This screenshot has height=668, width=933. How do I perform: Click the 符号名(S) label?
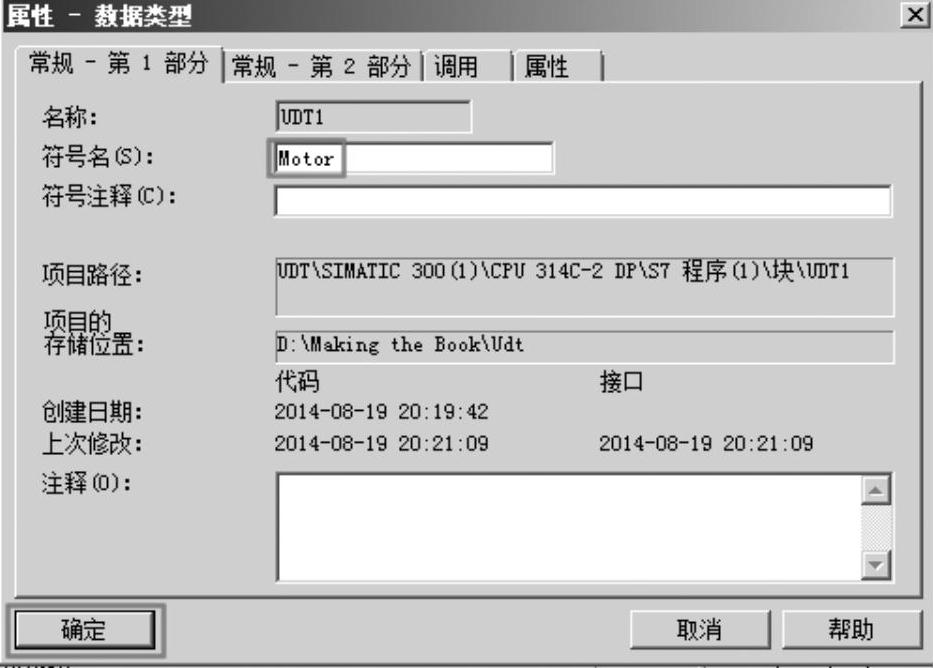(x=98, y=157)
